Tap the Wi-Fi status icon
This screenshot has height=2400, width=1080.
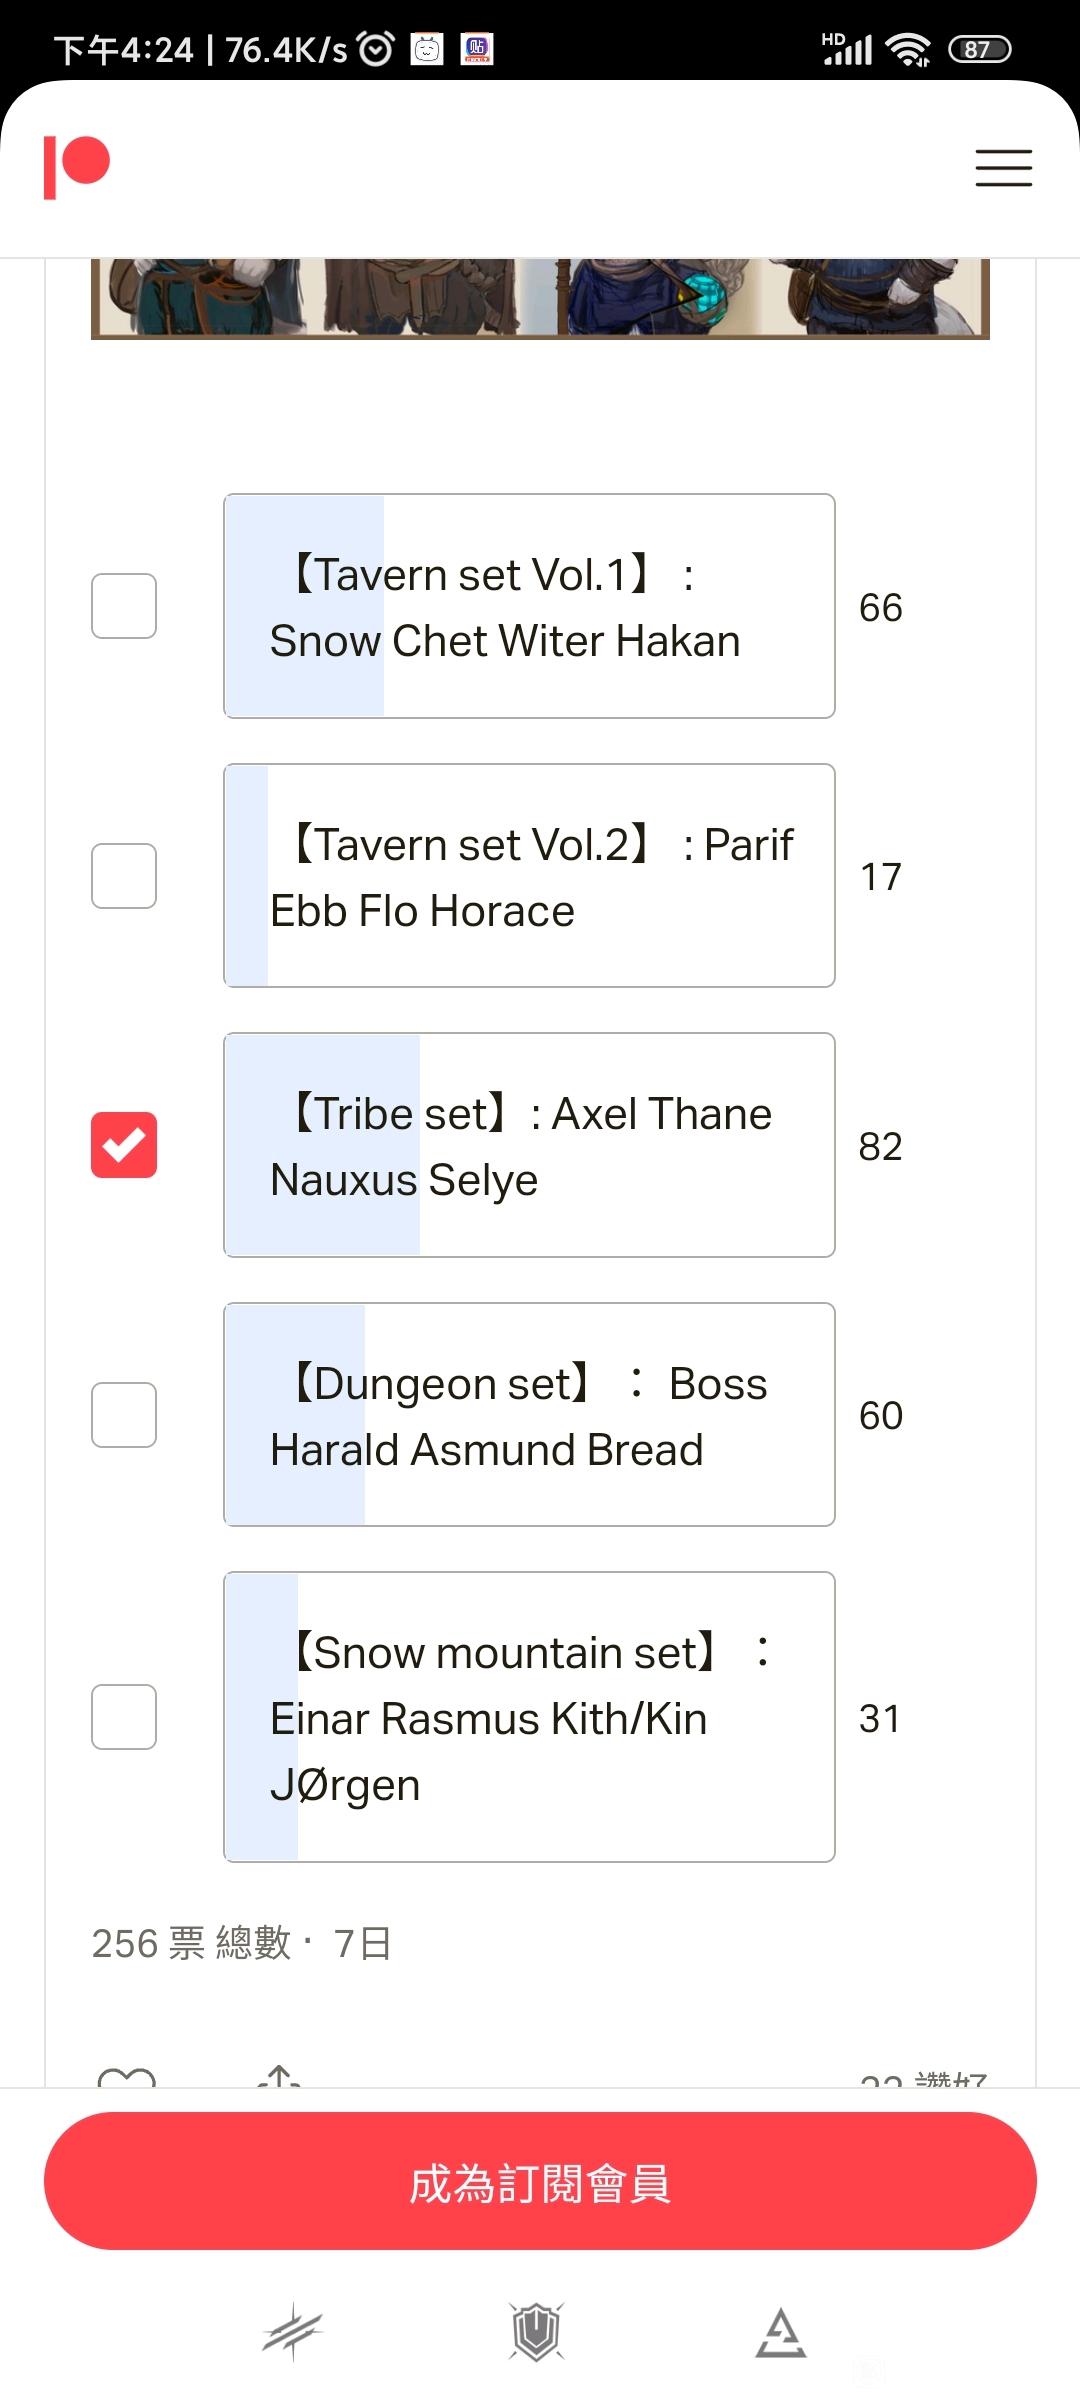[908, 49]
